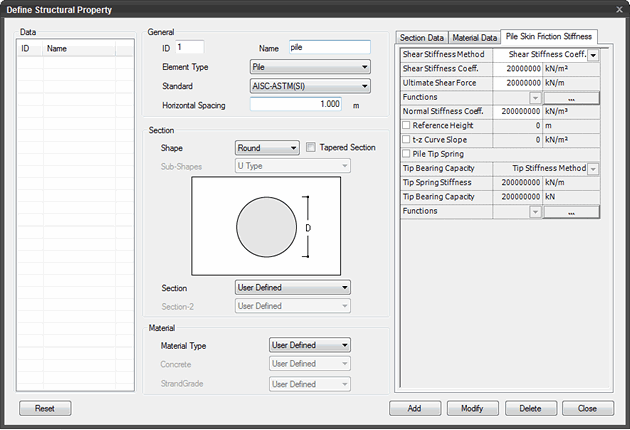Image resolution: width=630 pixels, height=430 pixels.
Task: Expand the Section User Defined dropdown
Action: (292, 287)
